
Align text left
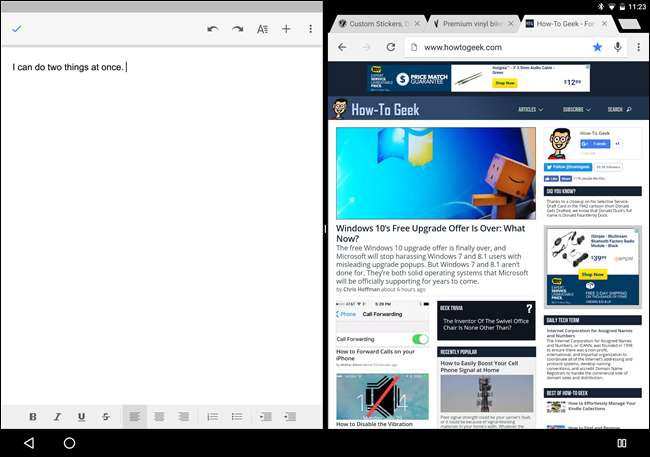click(135, 417)
